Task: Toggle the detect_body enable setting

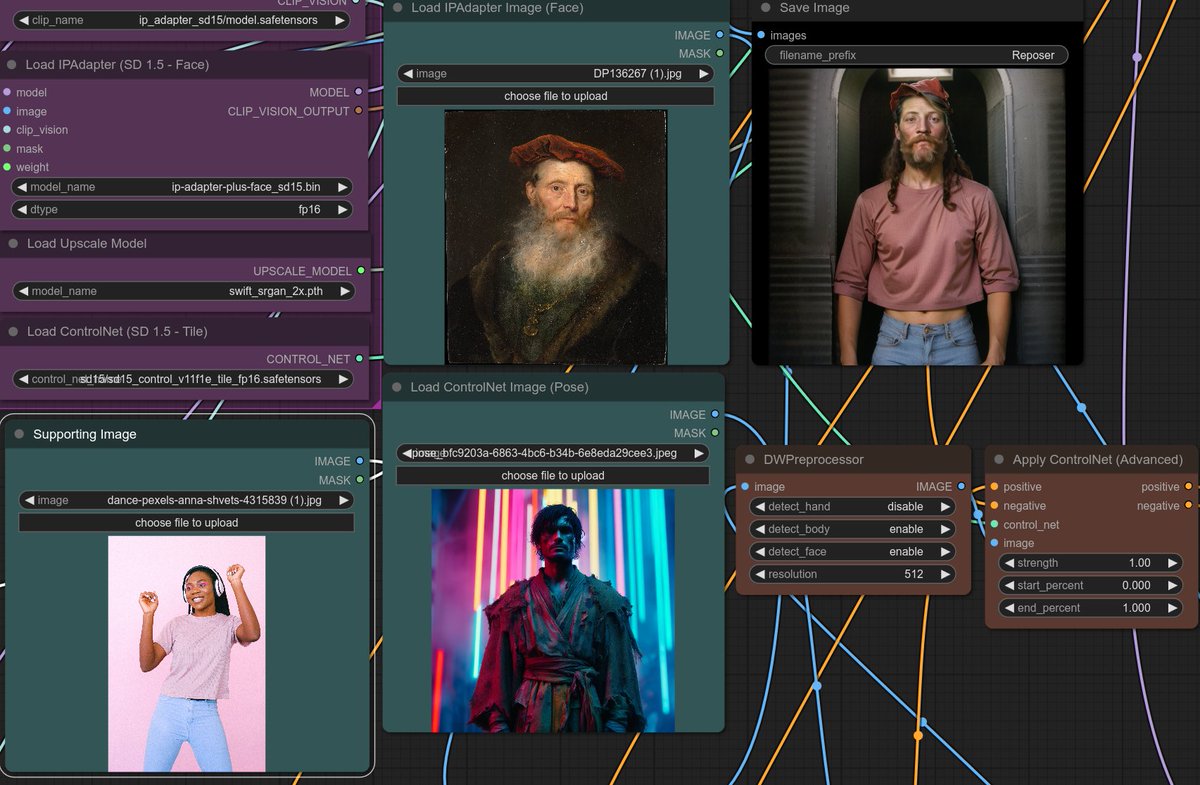Action: coord(852,529)
